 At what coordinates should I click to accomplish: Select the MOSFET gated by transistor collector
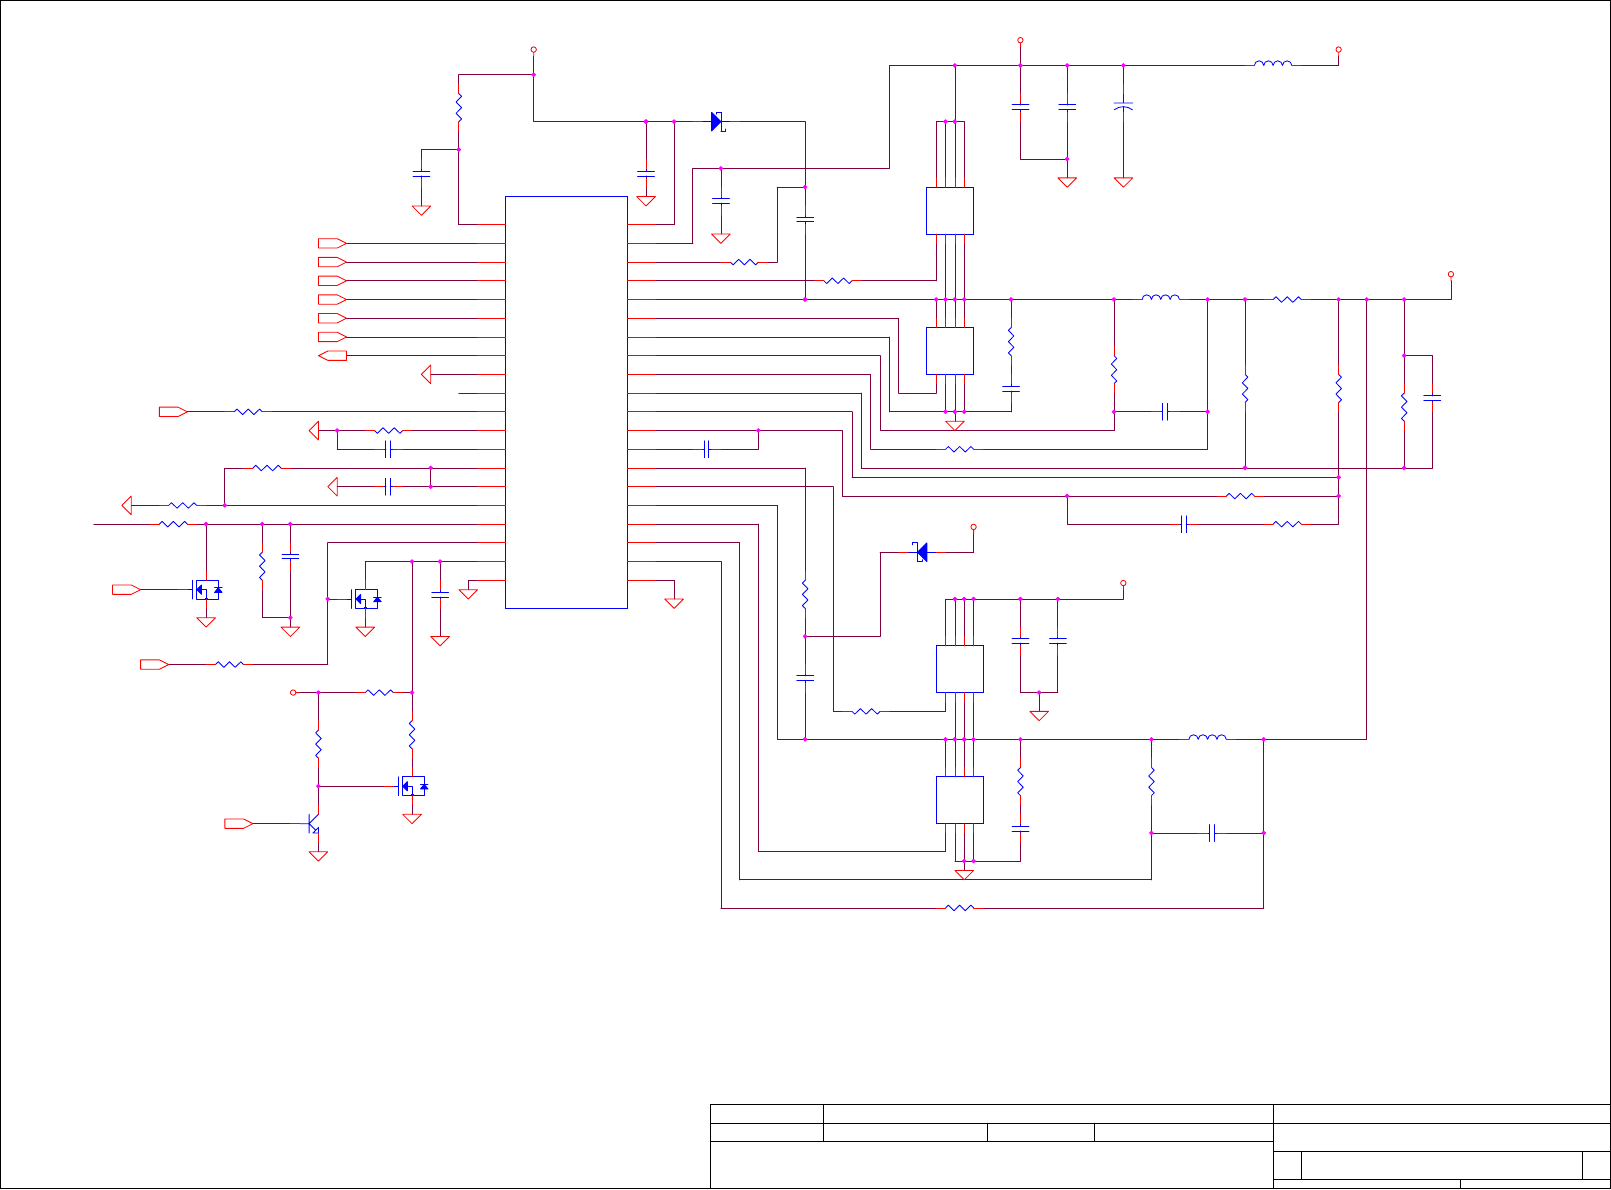click(412, 786)
